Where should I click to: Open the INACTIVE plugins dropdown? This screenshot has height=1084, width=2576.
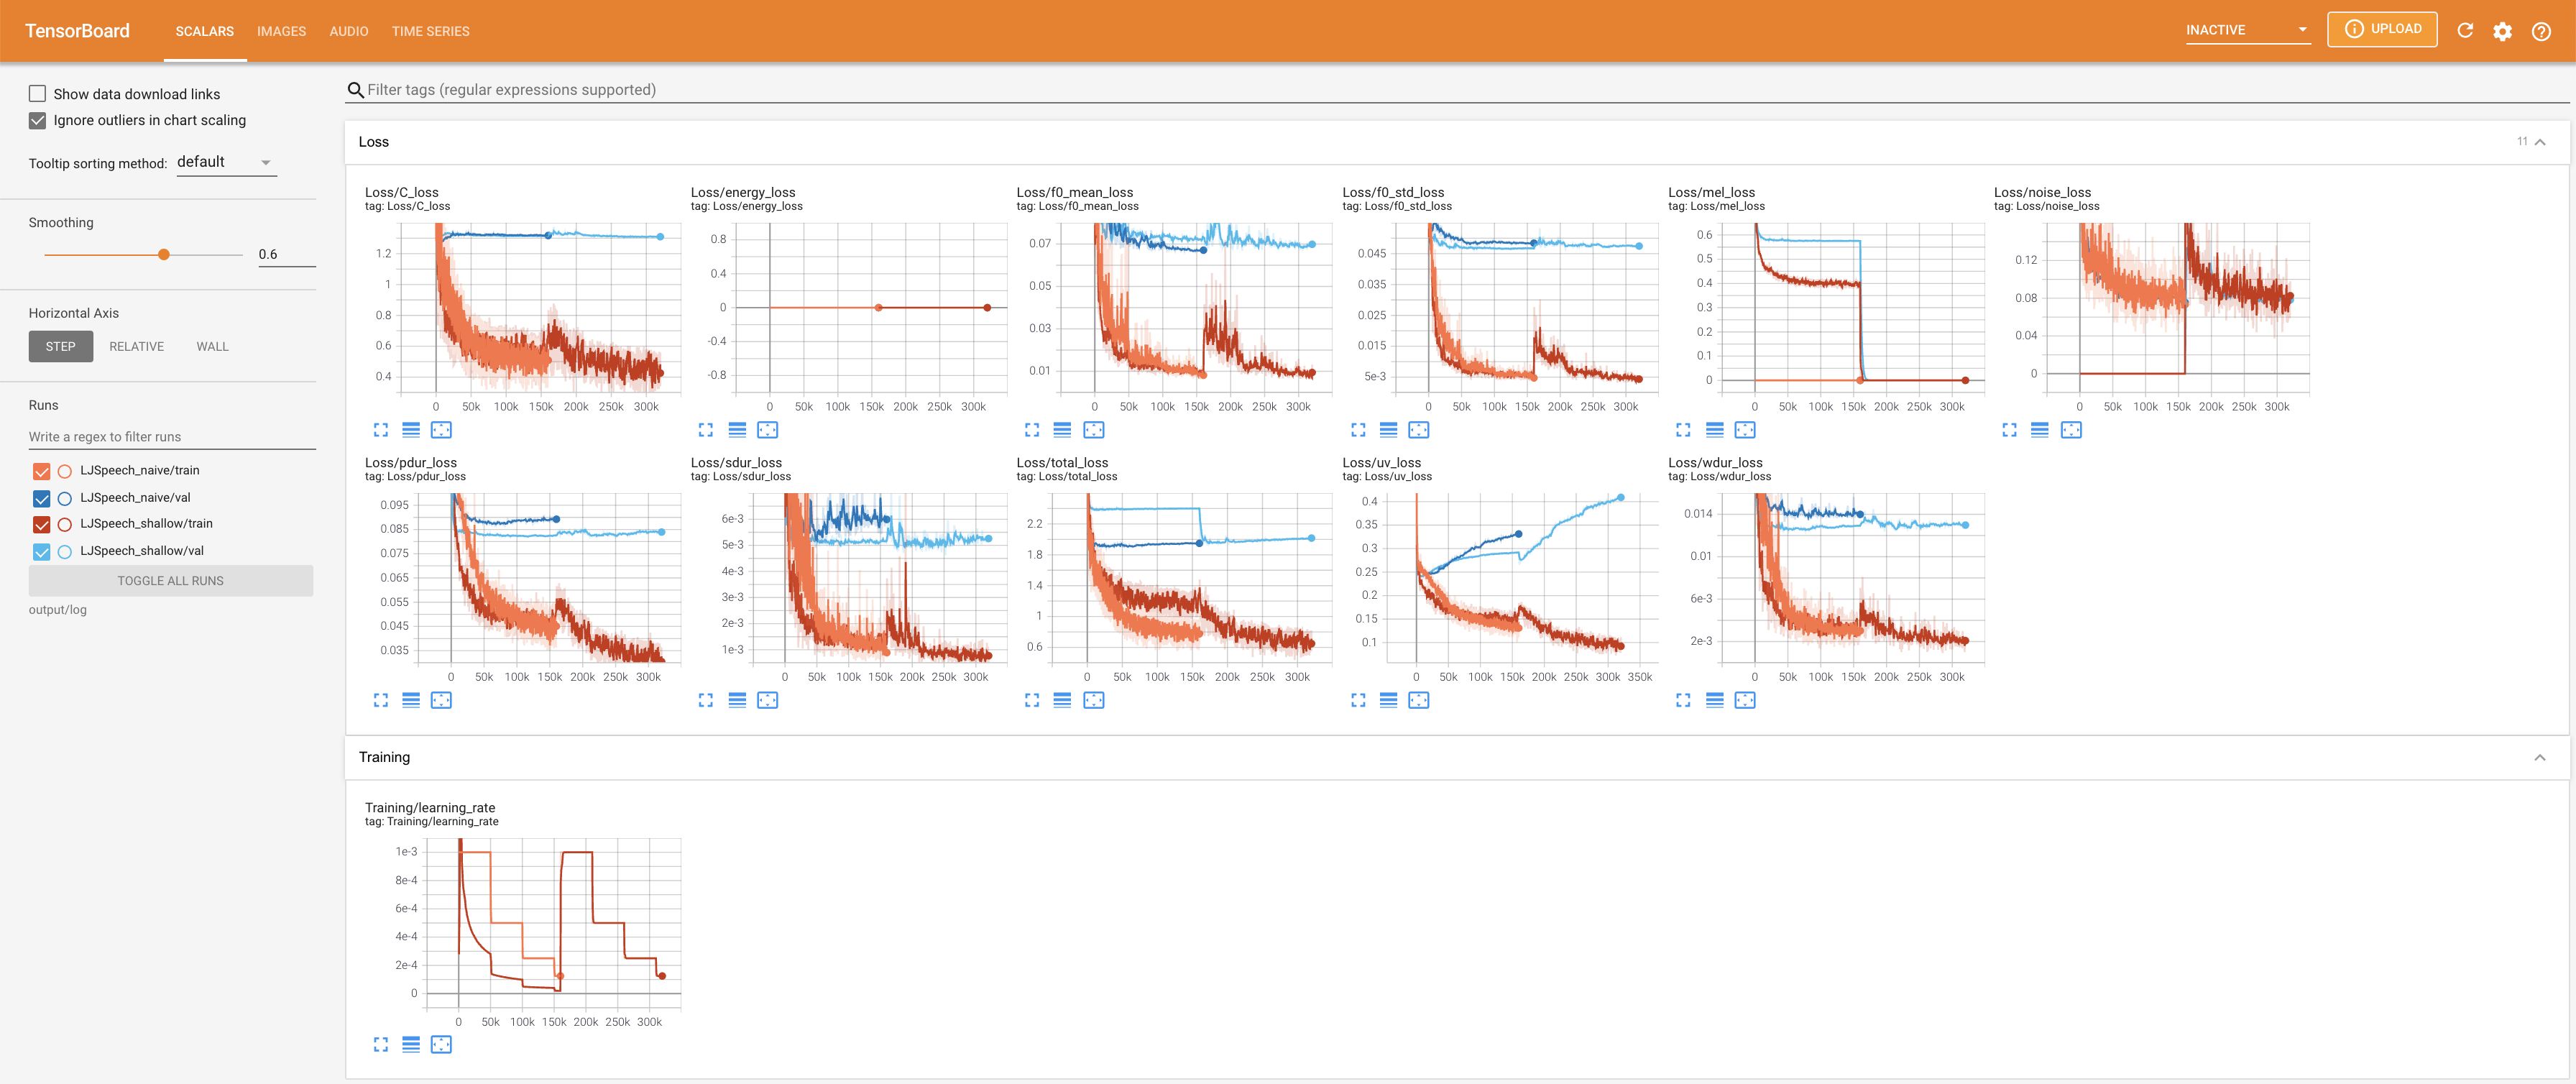[2246, 30]
